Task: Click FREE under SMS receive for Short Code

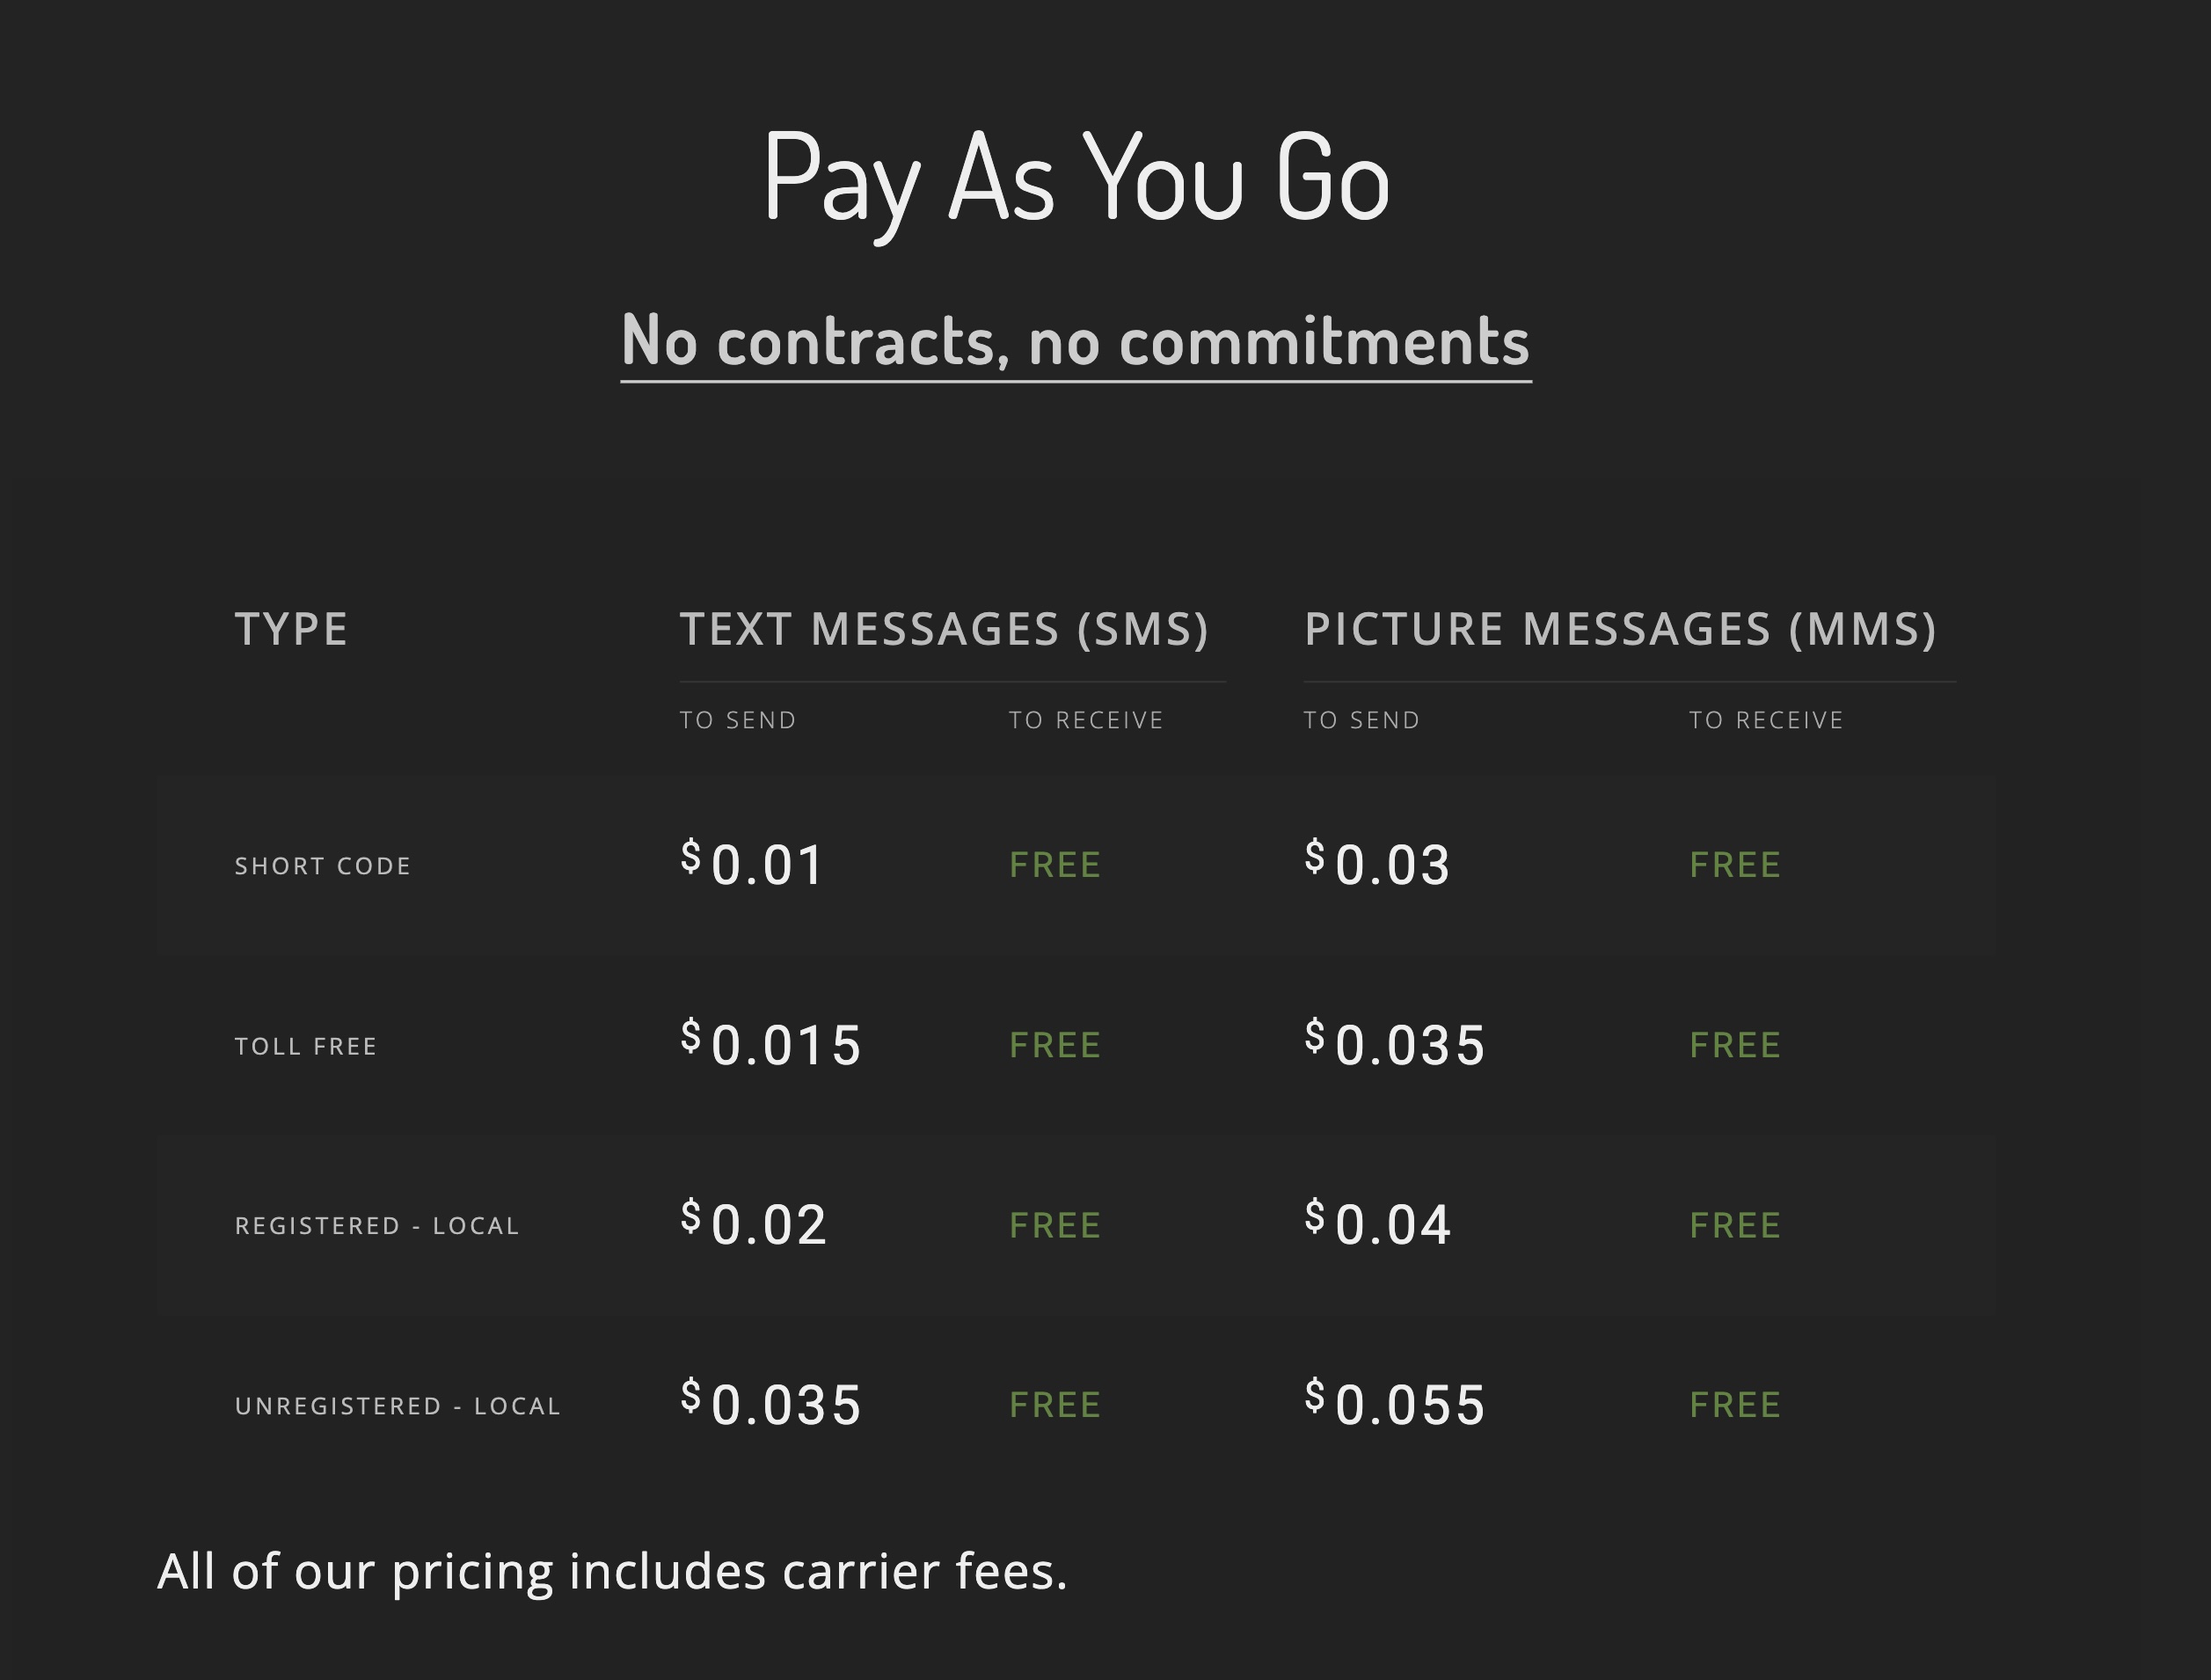Action: (x=1055, y=865)
